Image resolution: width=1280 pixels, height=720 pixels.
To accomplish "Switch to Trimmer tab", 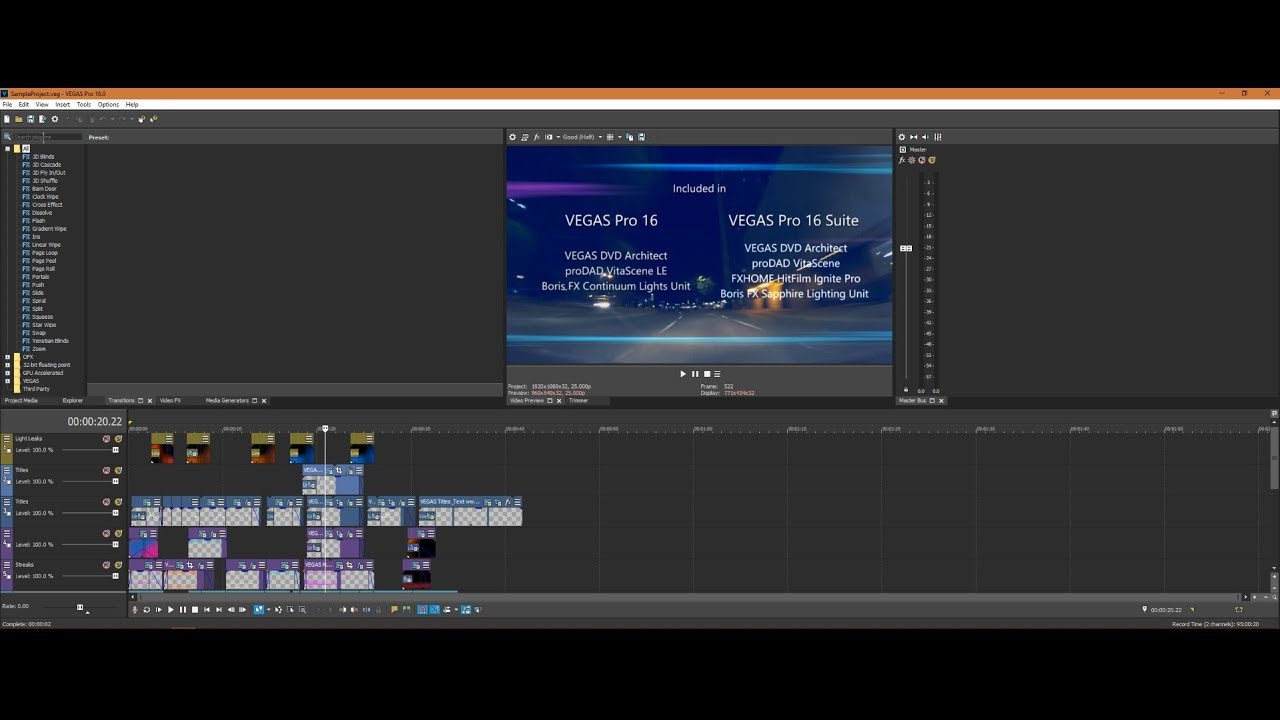I will (579, 400).
